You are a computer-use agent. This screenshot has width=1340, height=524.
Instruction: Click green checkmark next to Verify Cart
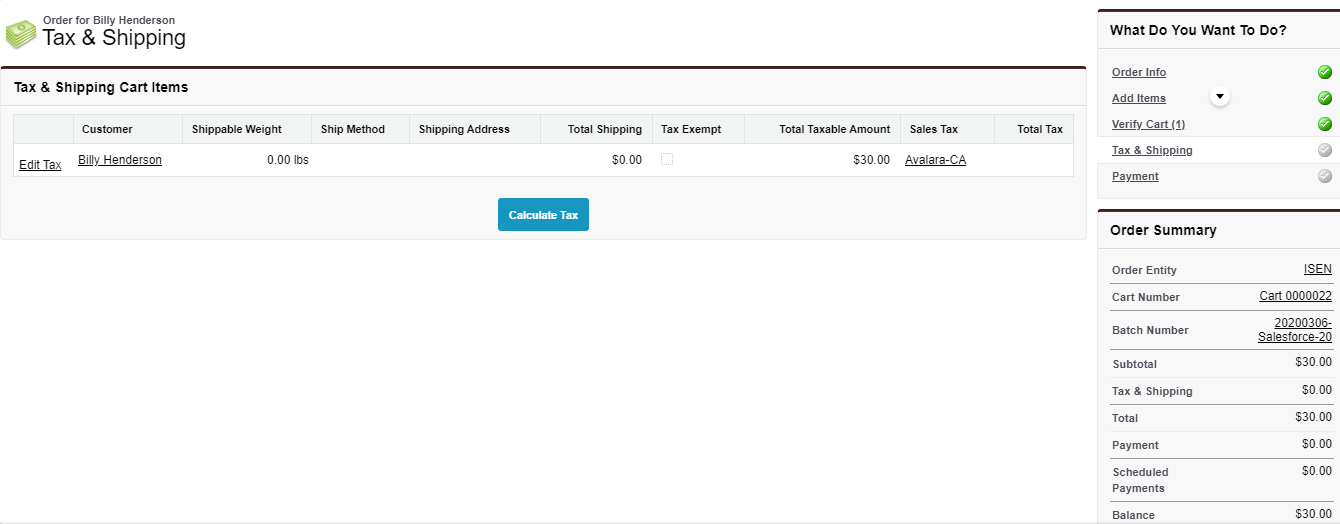1324,124
